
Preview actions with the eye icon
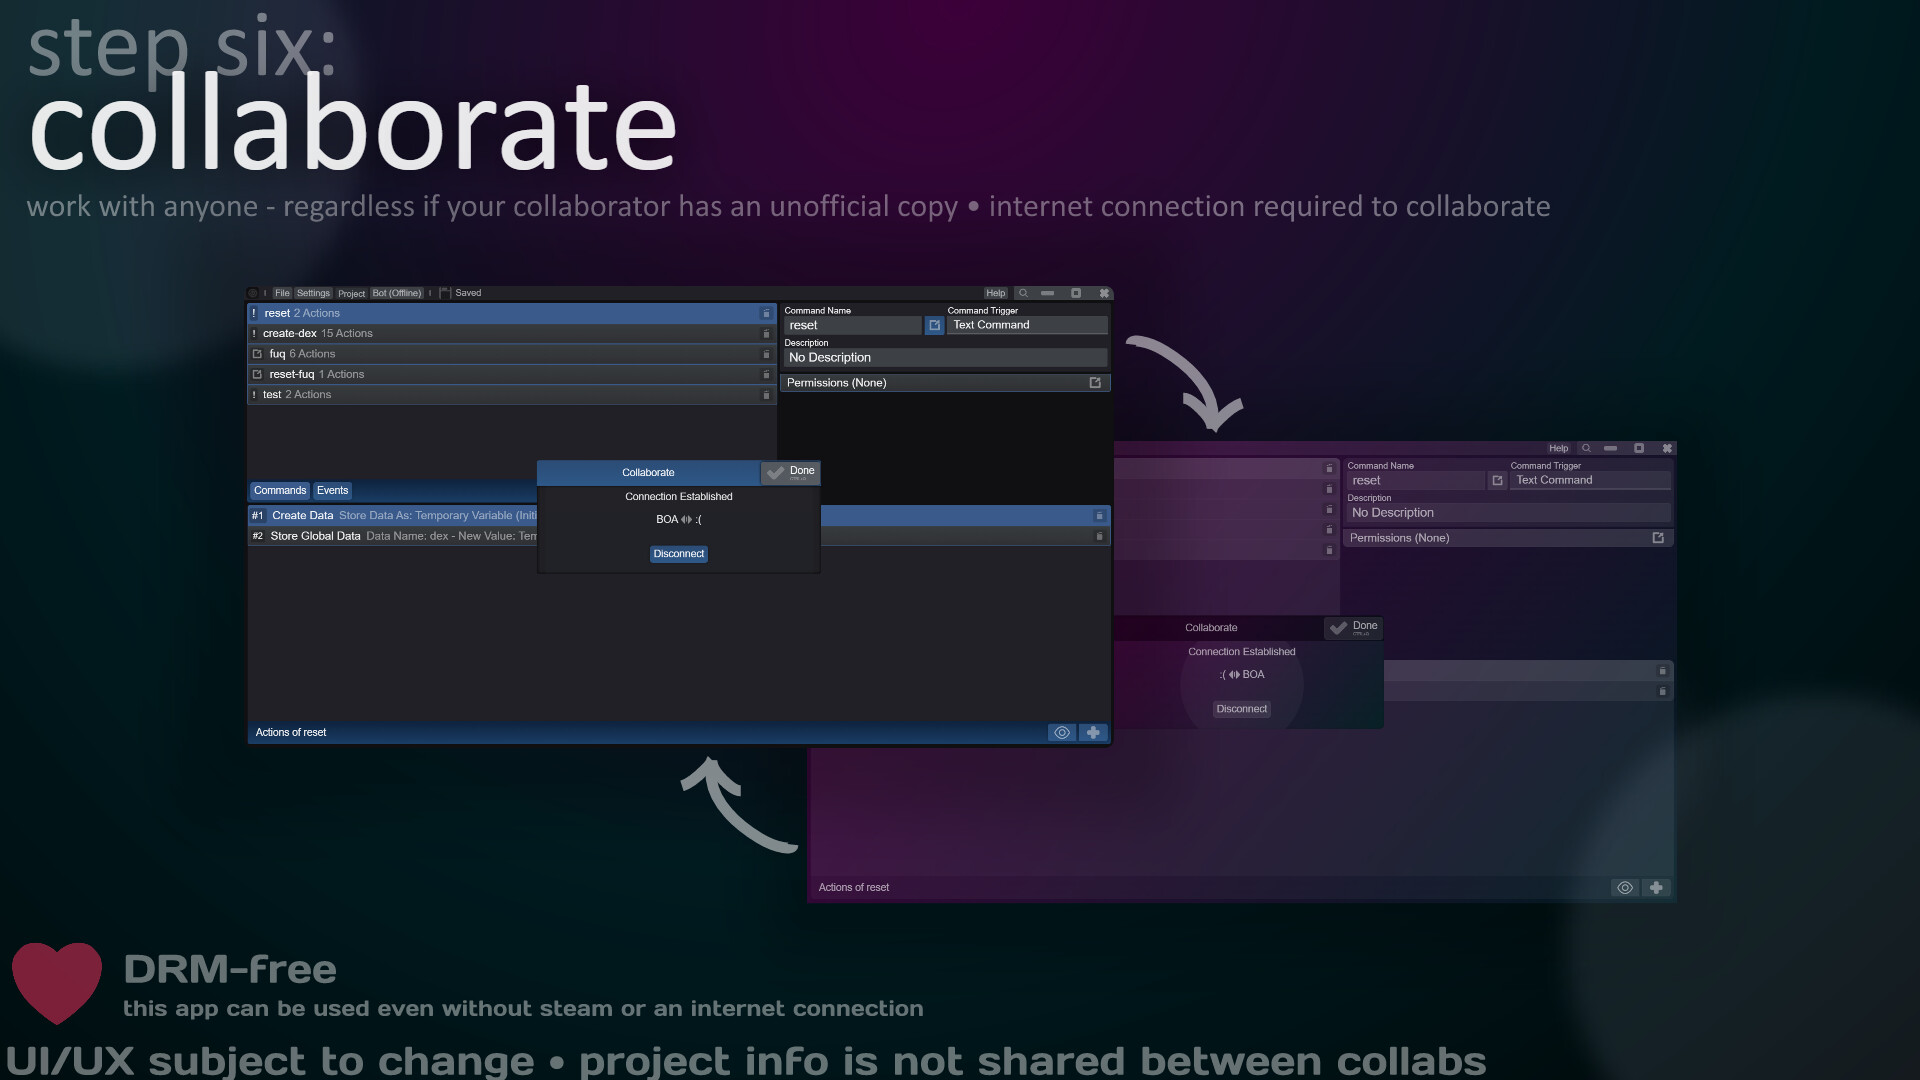[1062, 732]
